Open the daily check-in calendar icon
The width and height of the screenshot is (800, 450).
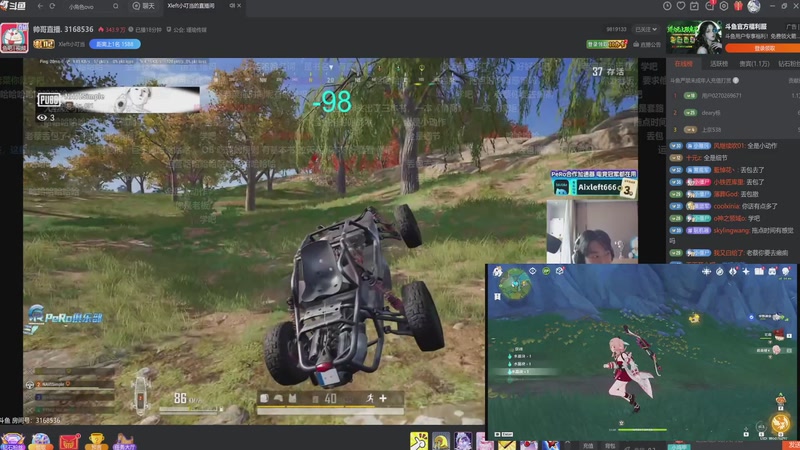tap(694, 6)
